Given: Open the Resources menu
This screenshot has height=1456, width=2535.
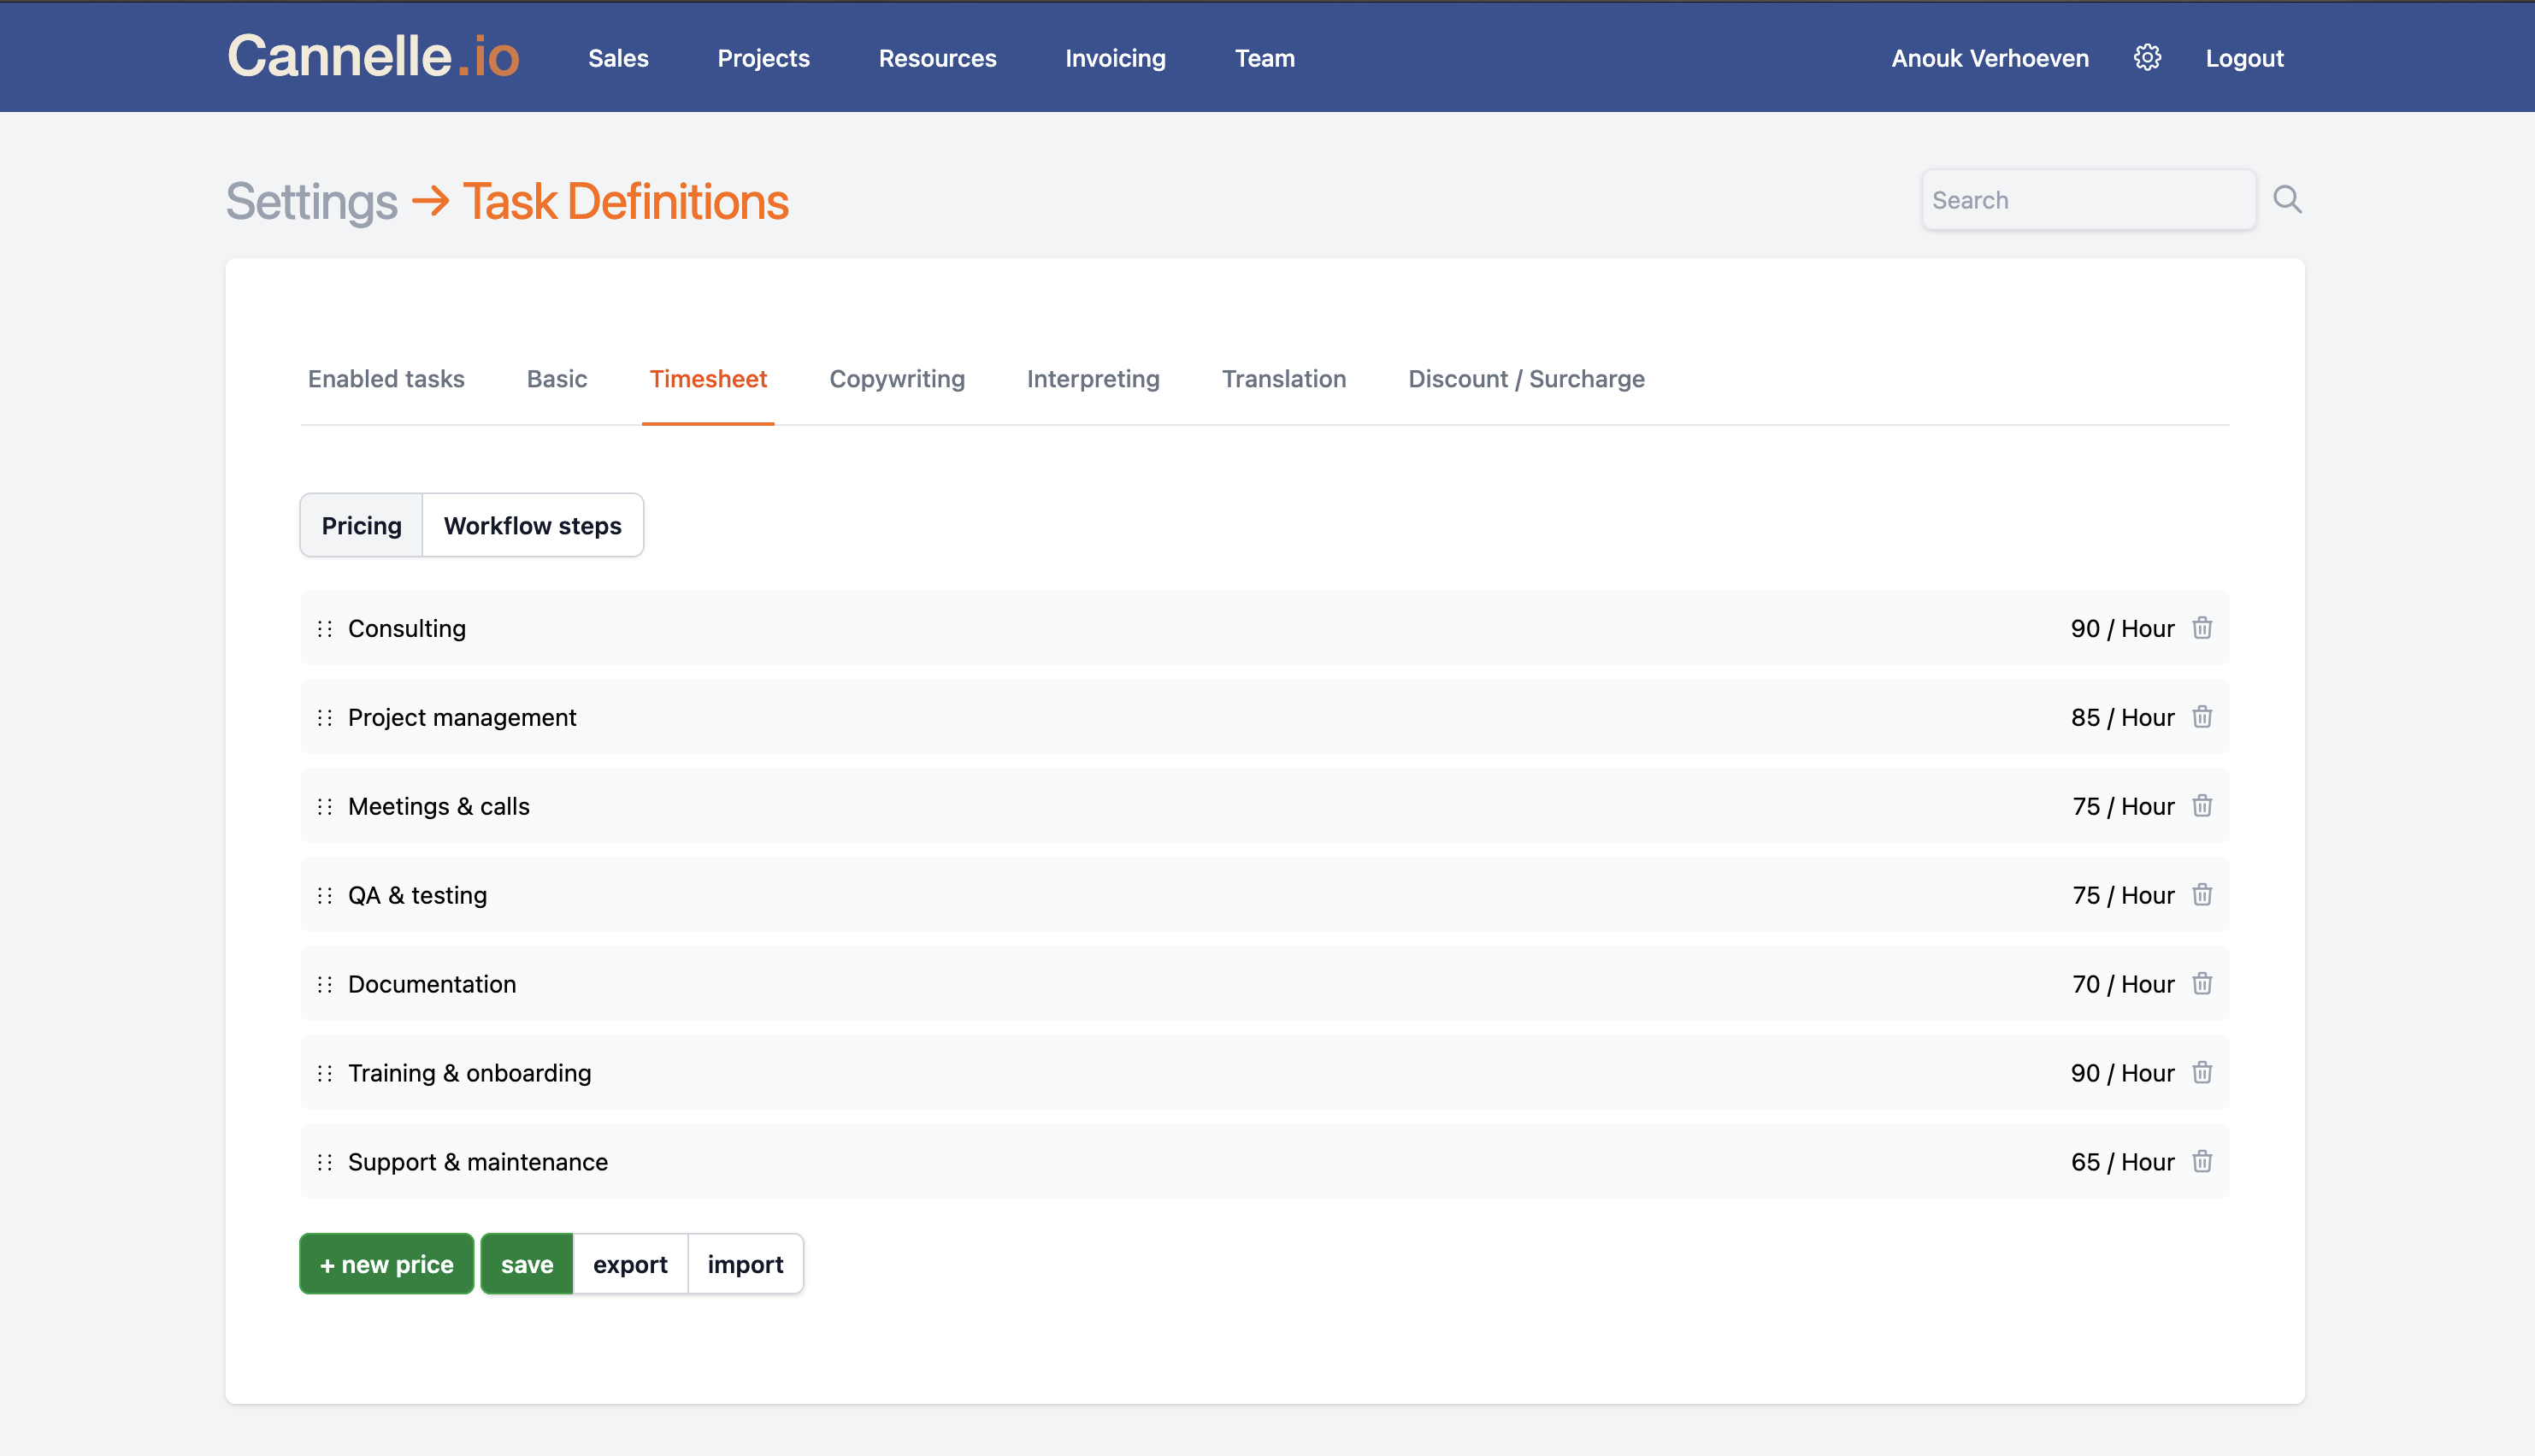Looking at the screenshot, I should click(937, 58).
